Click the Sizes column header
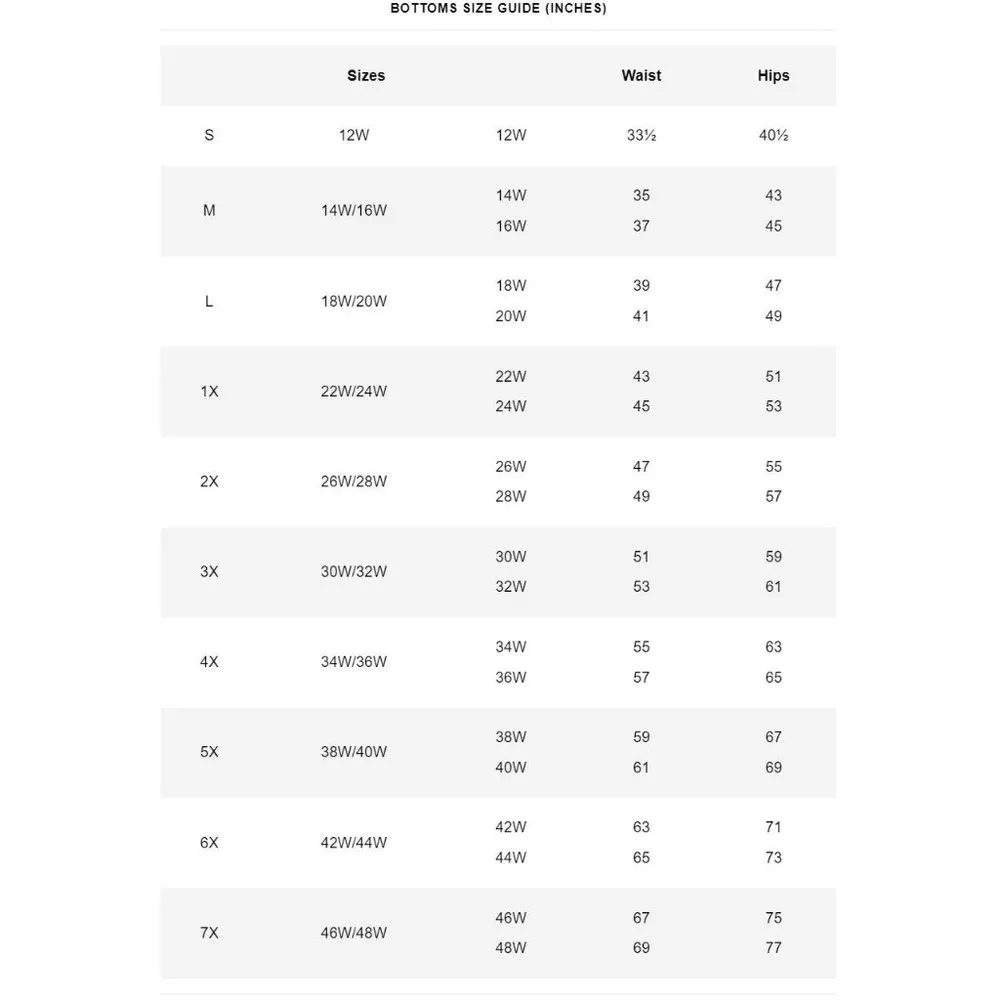Screen dimensions: 1000x1000 366,76
